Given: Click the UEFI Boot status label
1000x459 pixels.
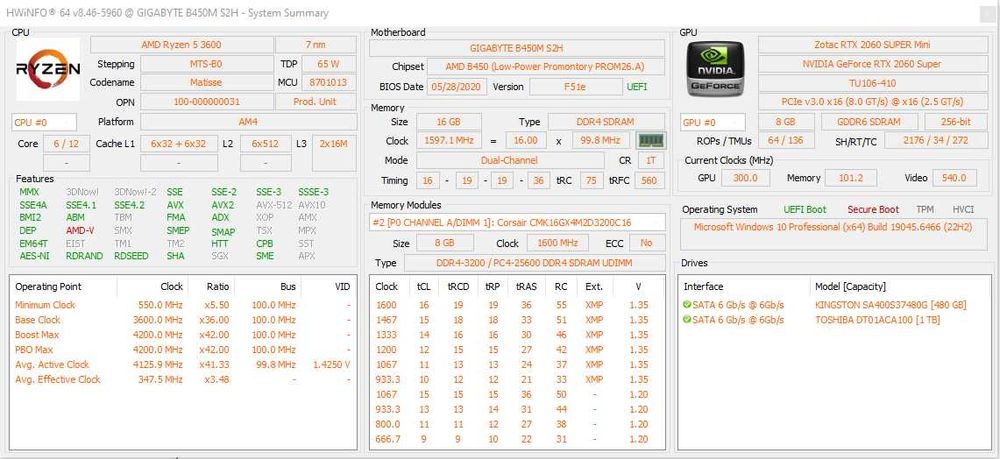Looking at the screenshot, I should [x=805, y=209].
